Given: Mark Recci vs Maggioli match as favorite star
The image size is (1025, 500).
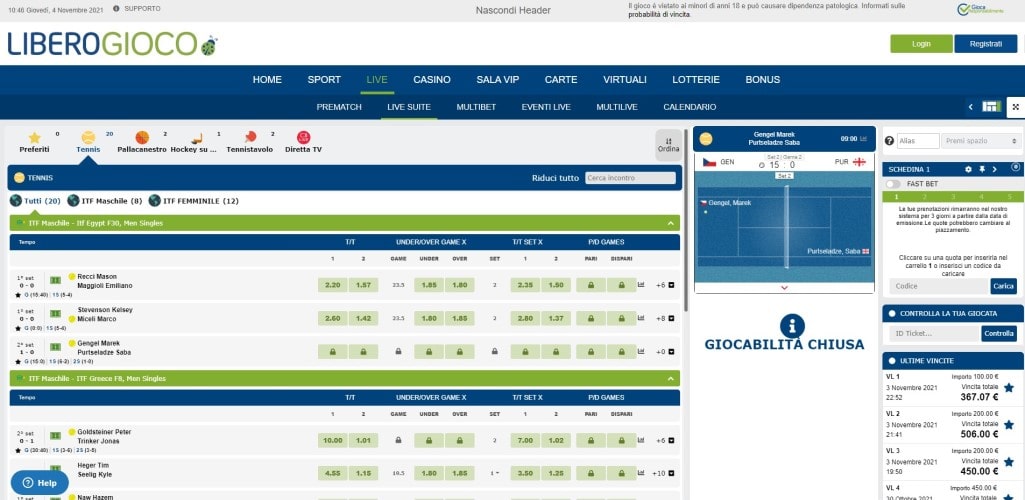Looking at the screenshot, I should 18,295.
